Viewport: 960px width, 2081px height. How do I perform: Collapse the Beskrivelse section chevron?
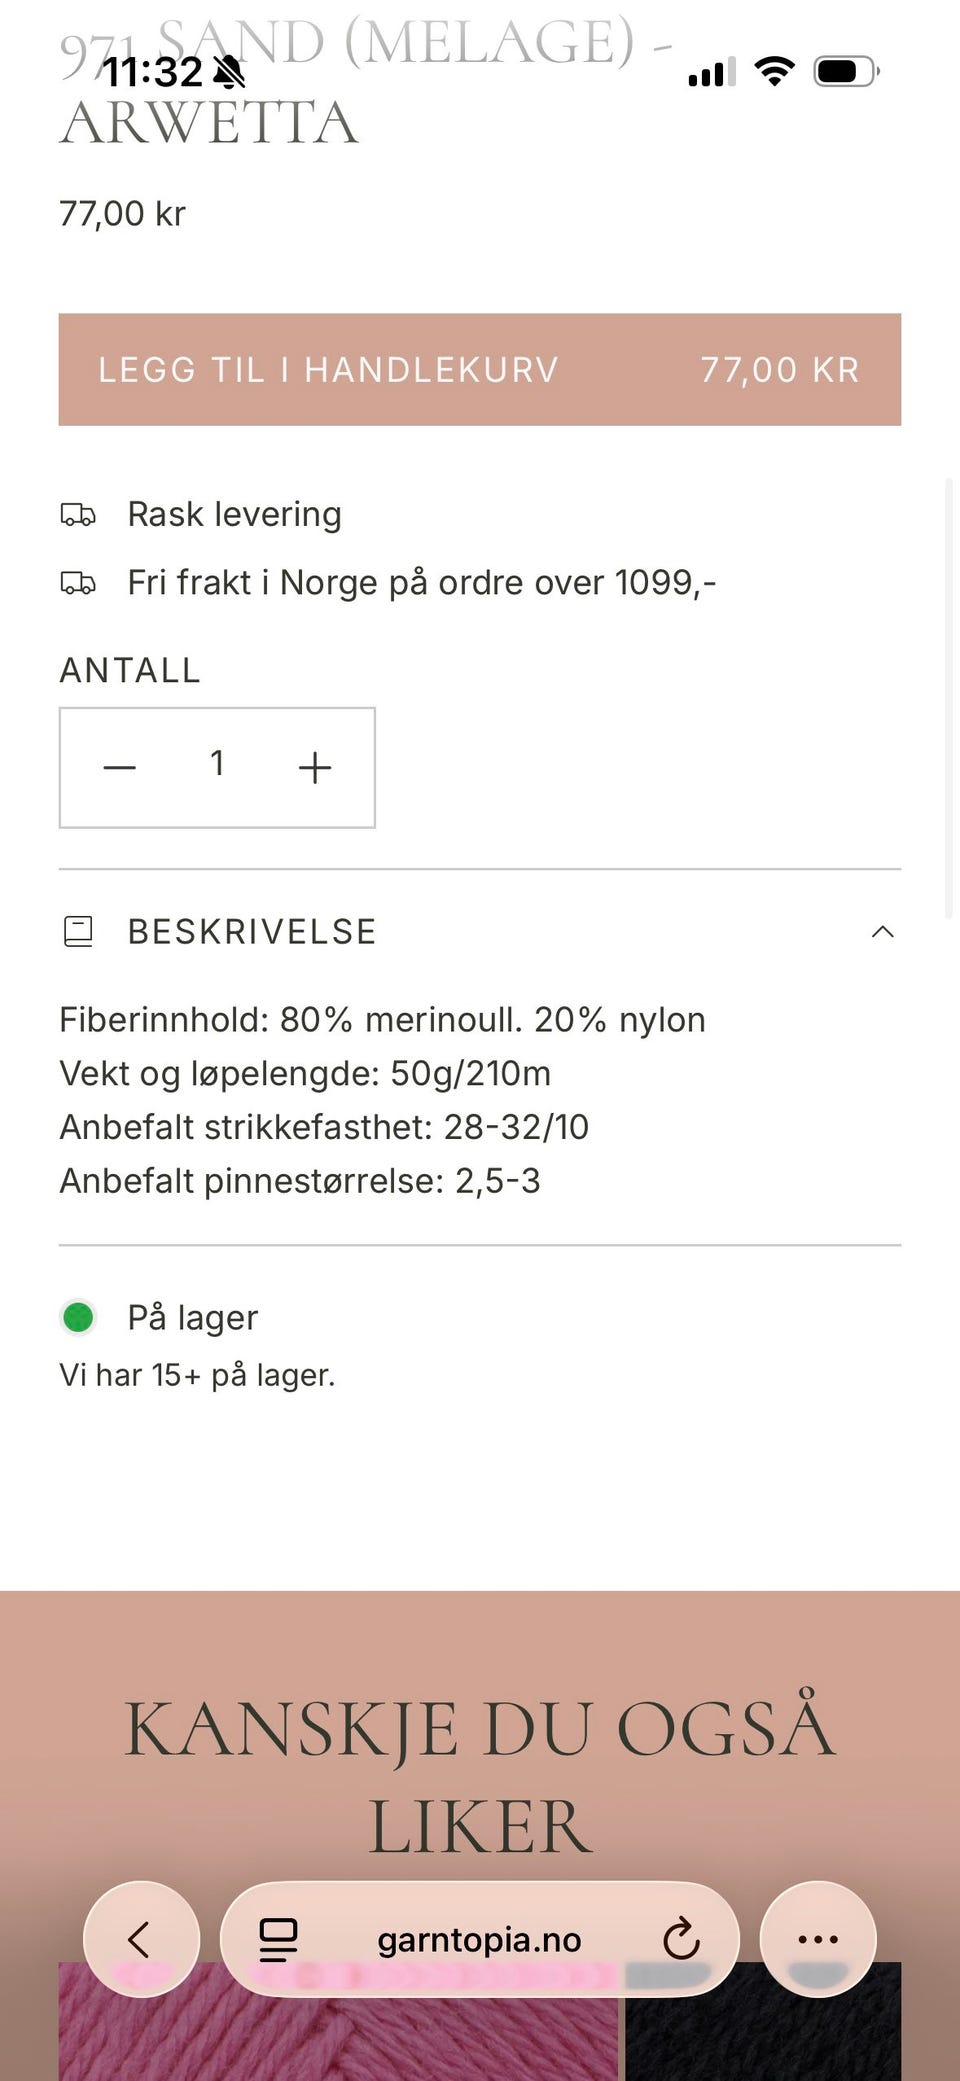(x=882, y=931)
